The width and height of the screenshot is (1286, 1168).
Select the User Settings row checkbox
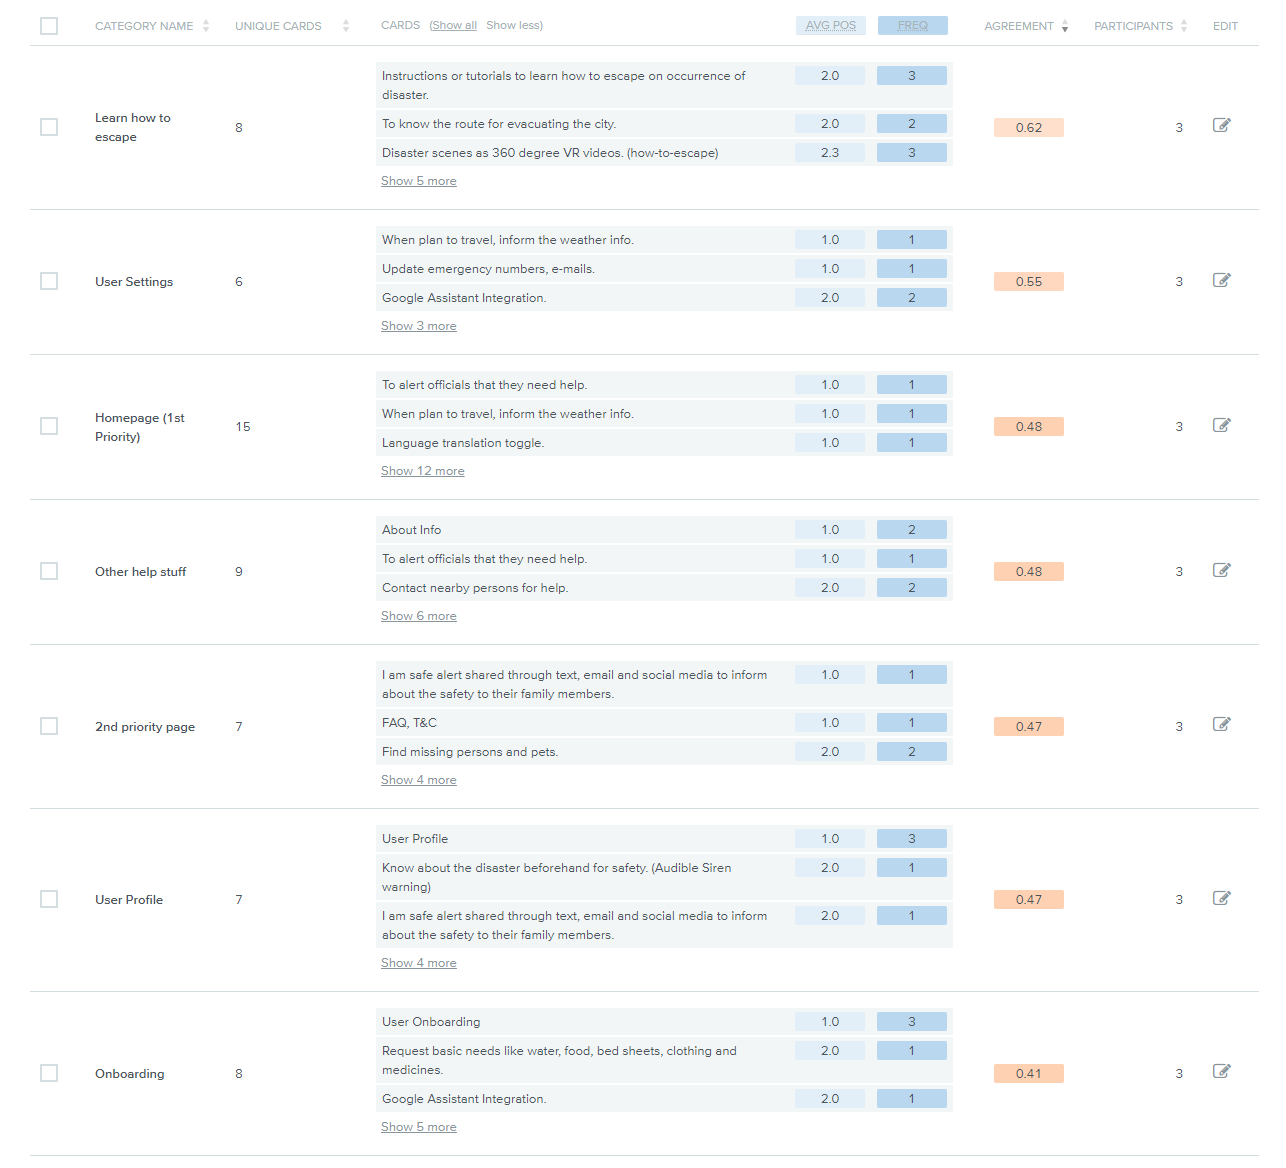49,281
